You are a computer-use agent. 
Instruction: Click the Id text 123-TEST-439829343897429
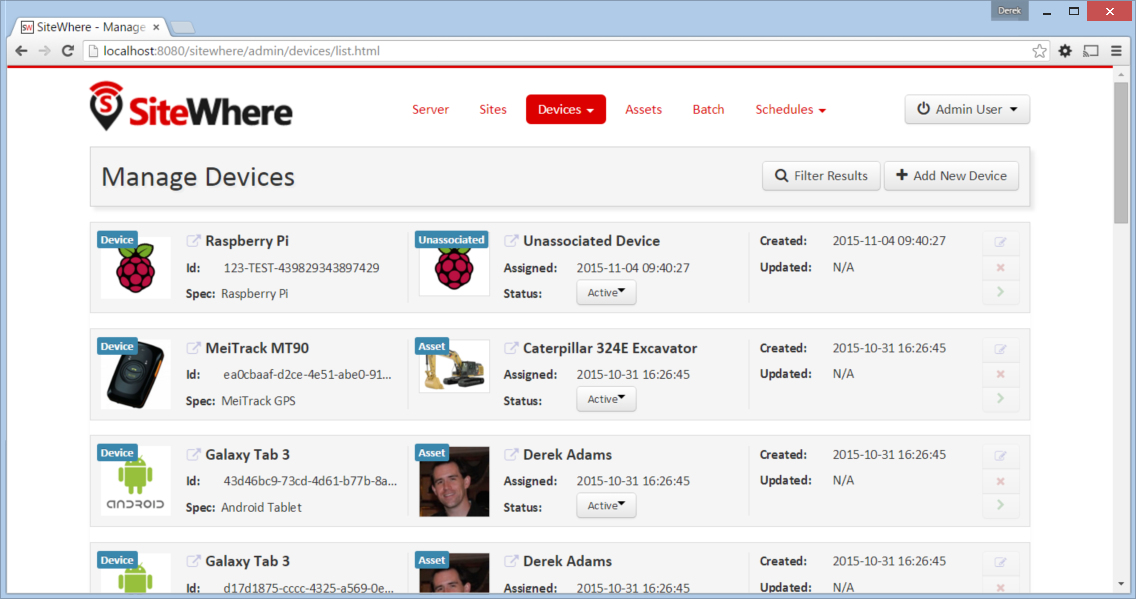[x=301, y=268]
